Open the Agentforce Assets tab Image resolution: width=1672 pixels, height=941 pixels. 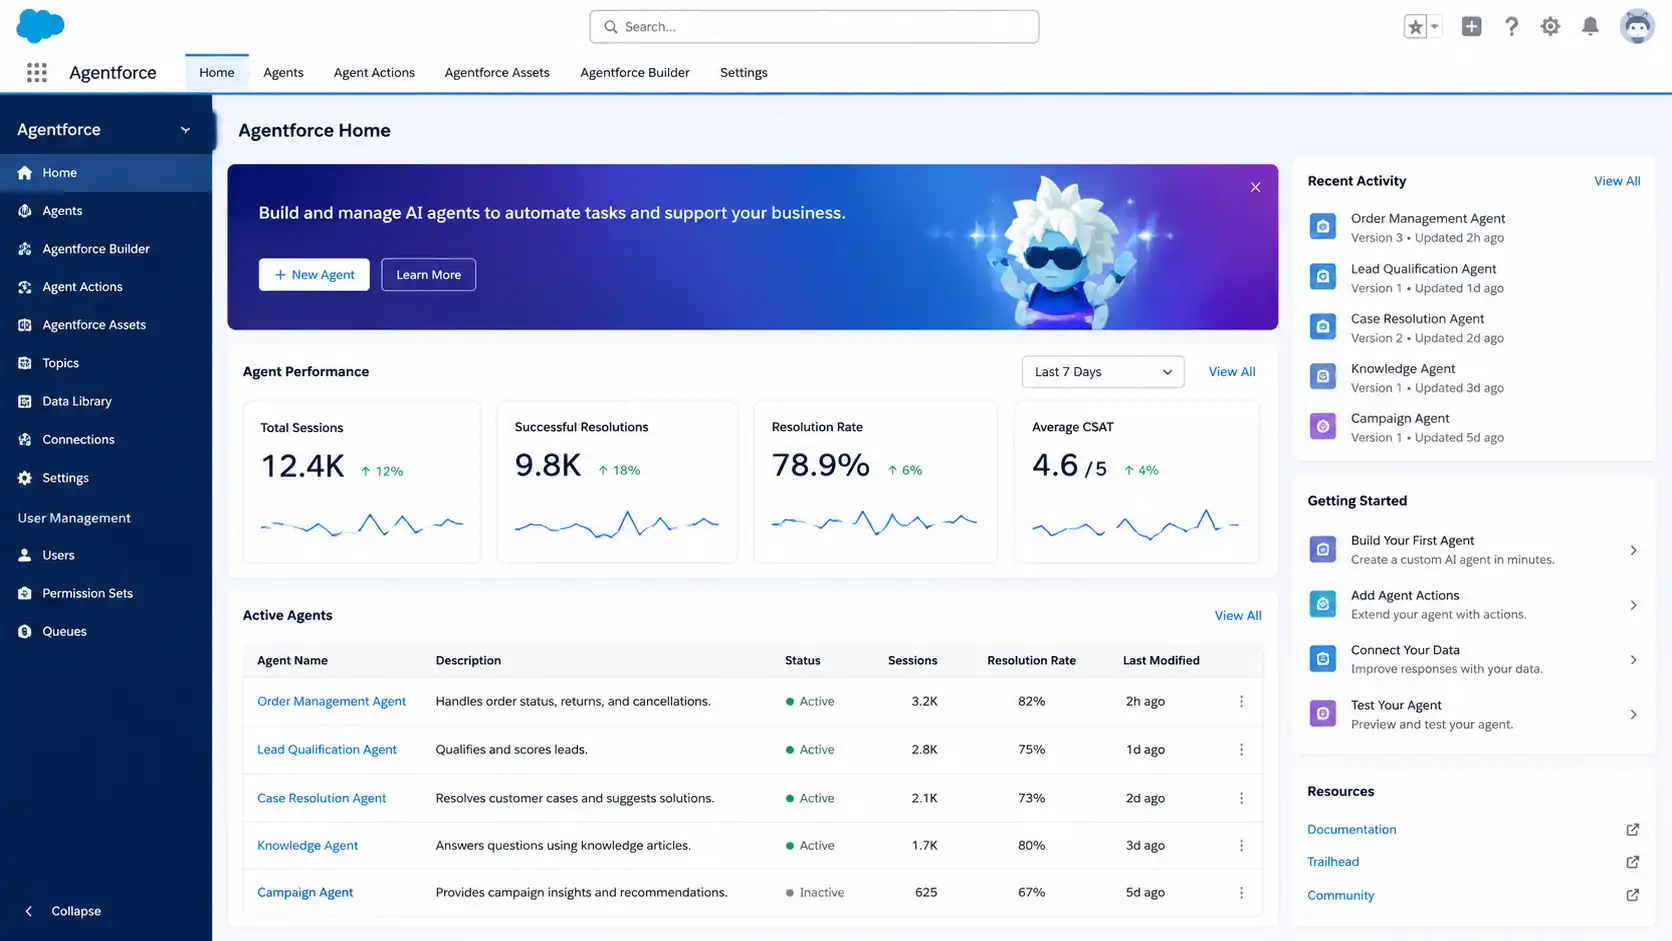[497, 73]
